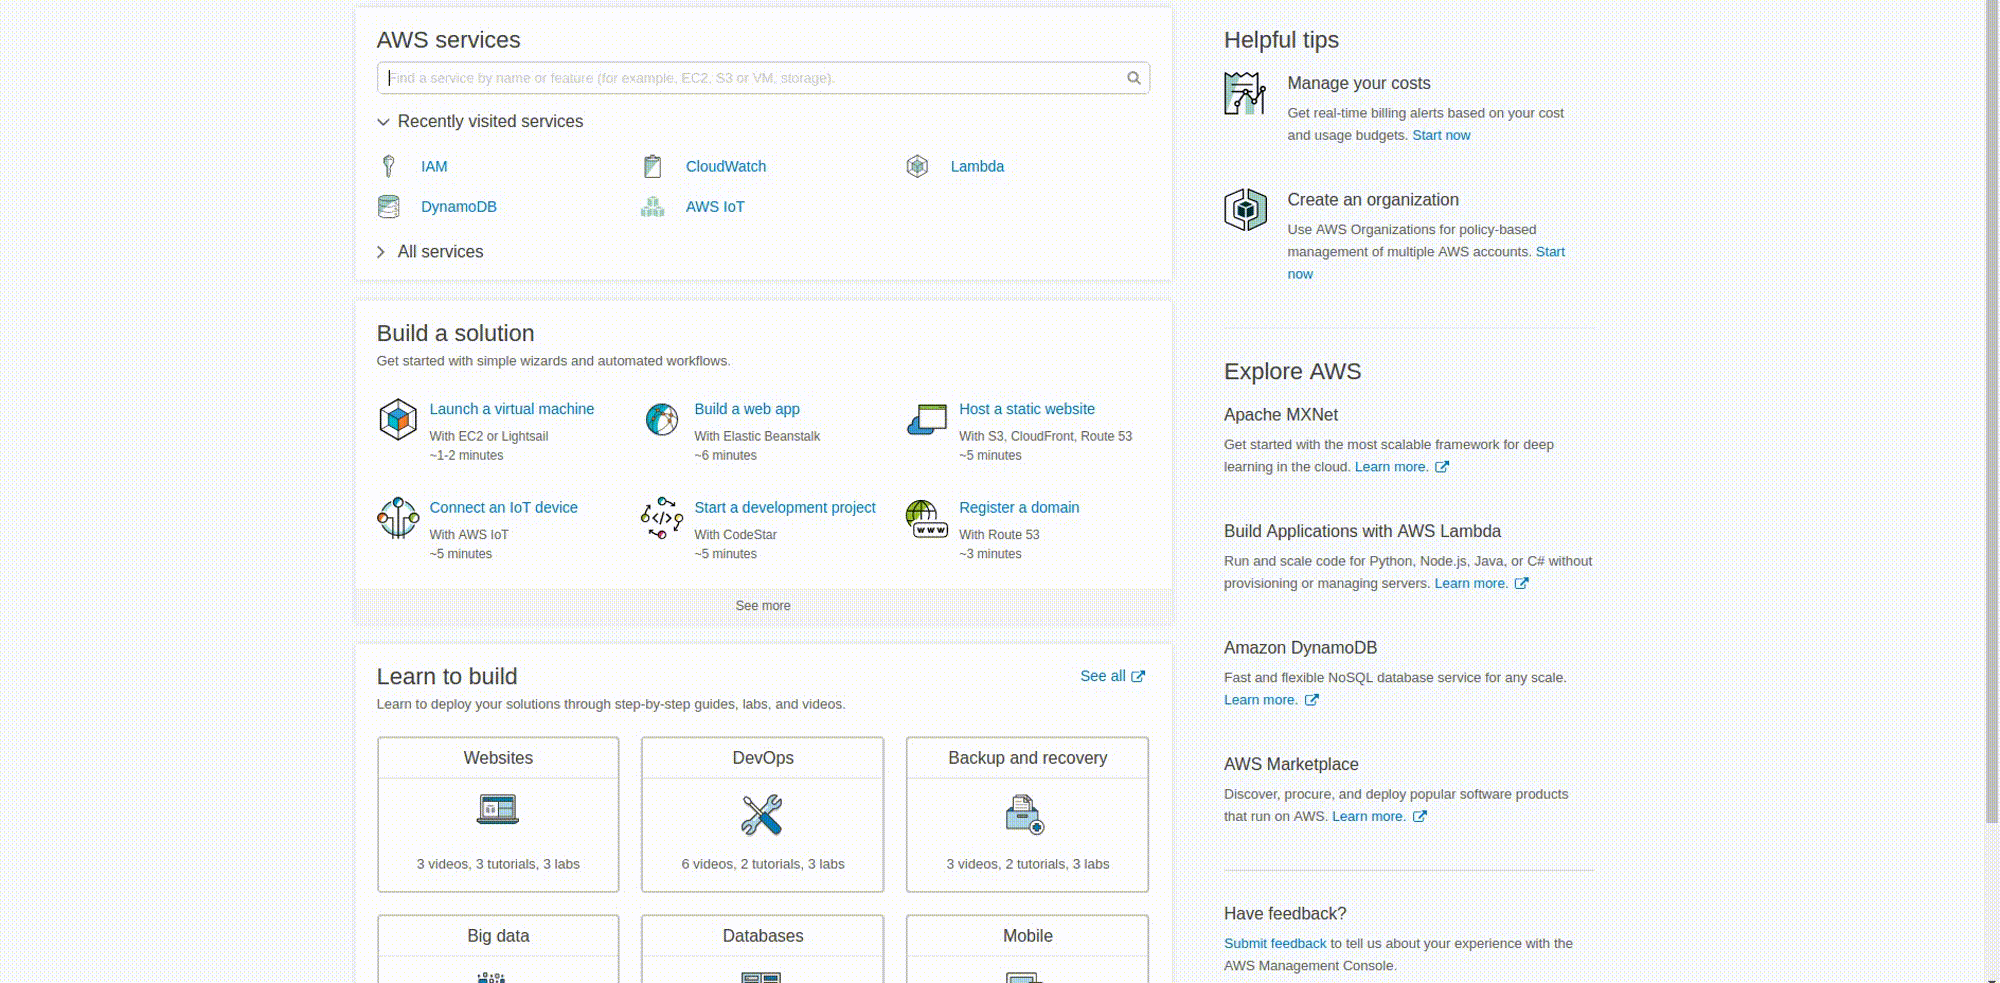Click 'With EC2 or Lightsail' text
Image resolution: width=2000 pixels, height=983 pixels.
pyautogui.click(x=489, y=437)
